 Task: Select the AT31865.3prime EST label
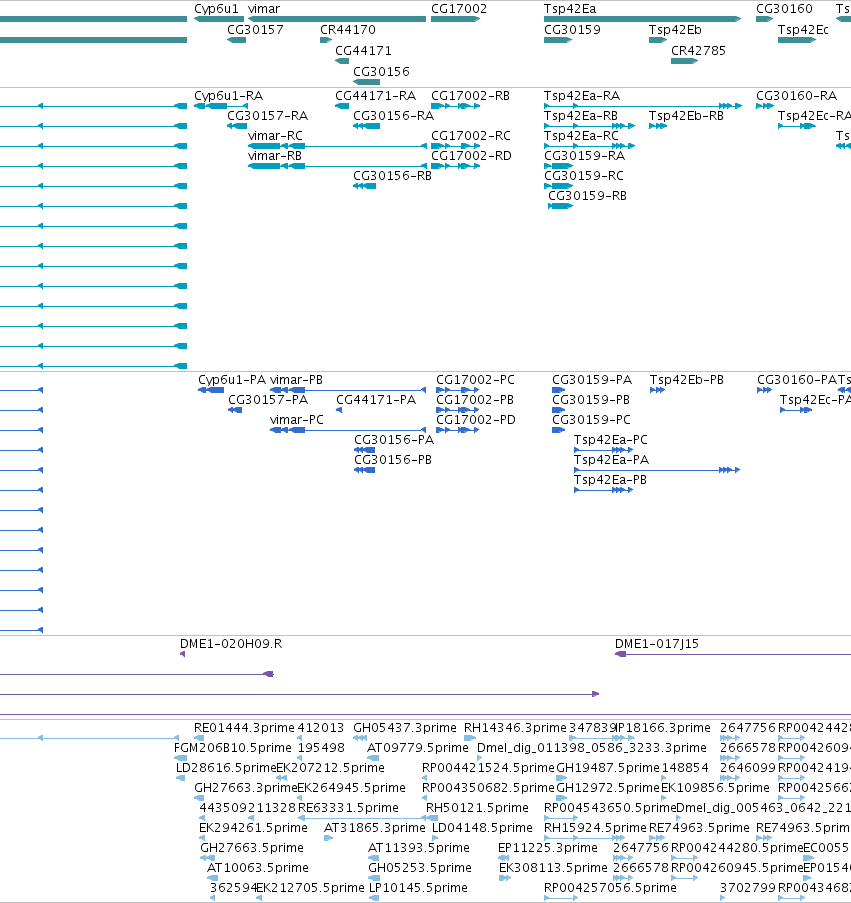(x=375, y=829)
